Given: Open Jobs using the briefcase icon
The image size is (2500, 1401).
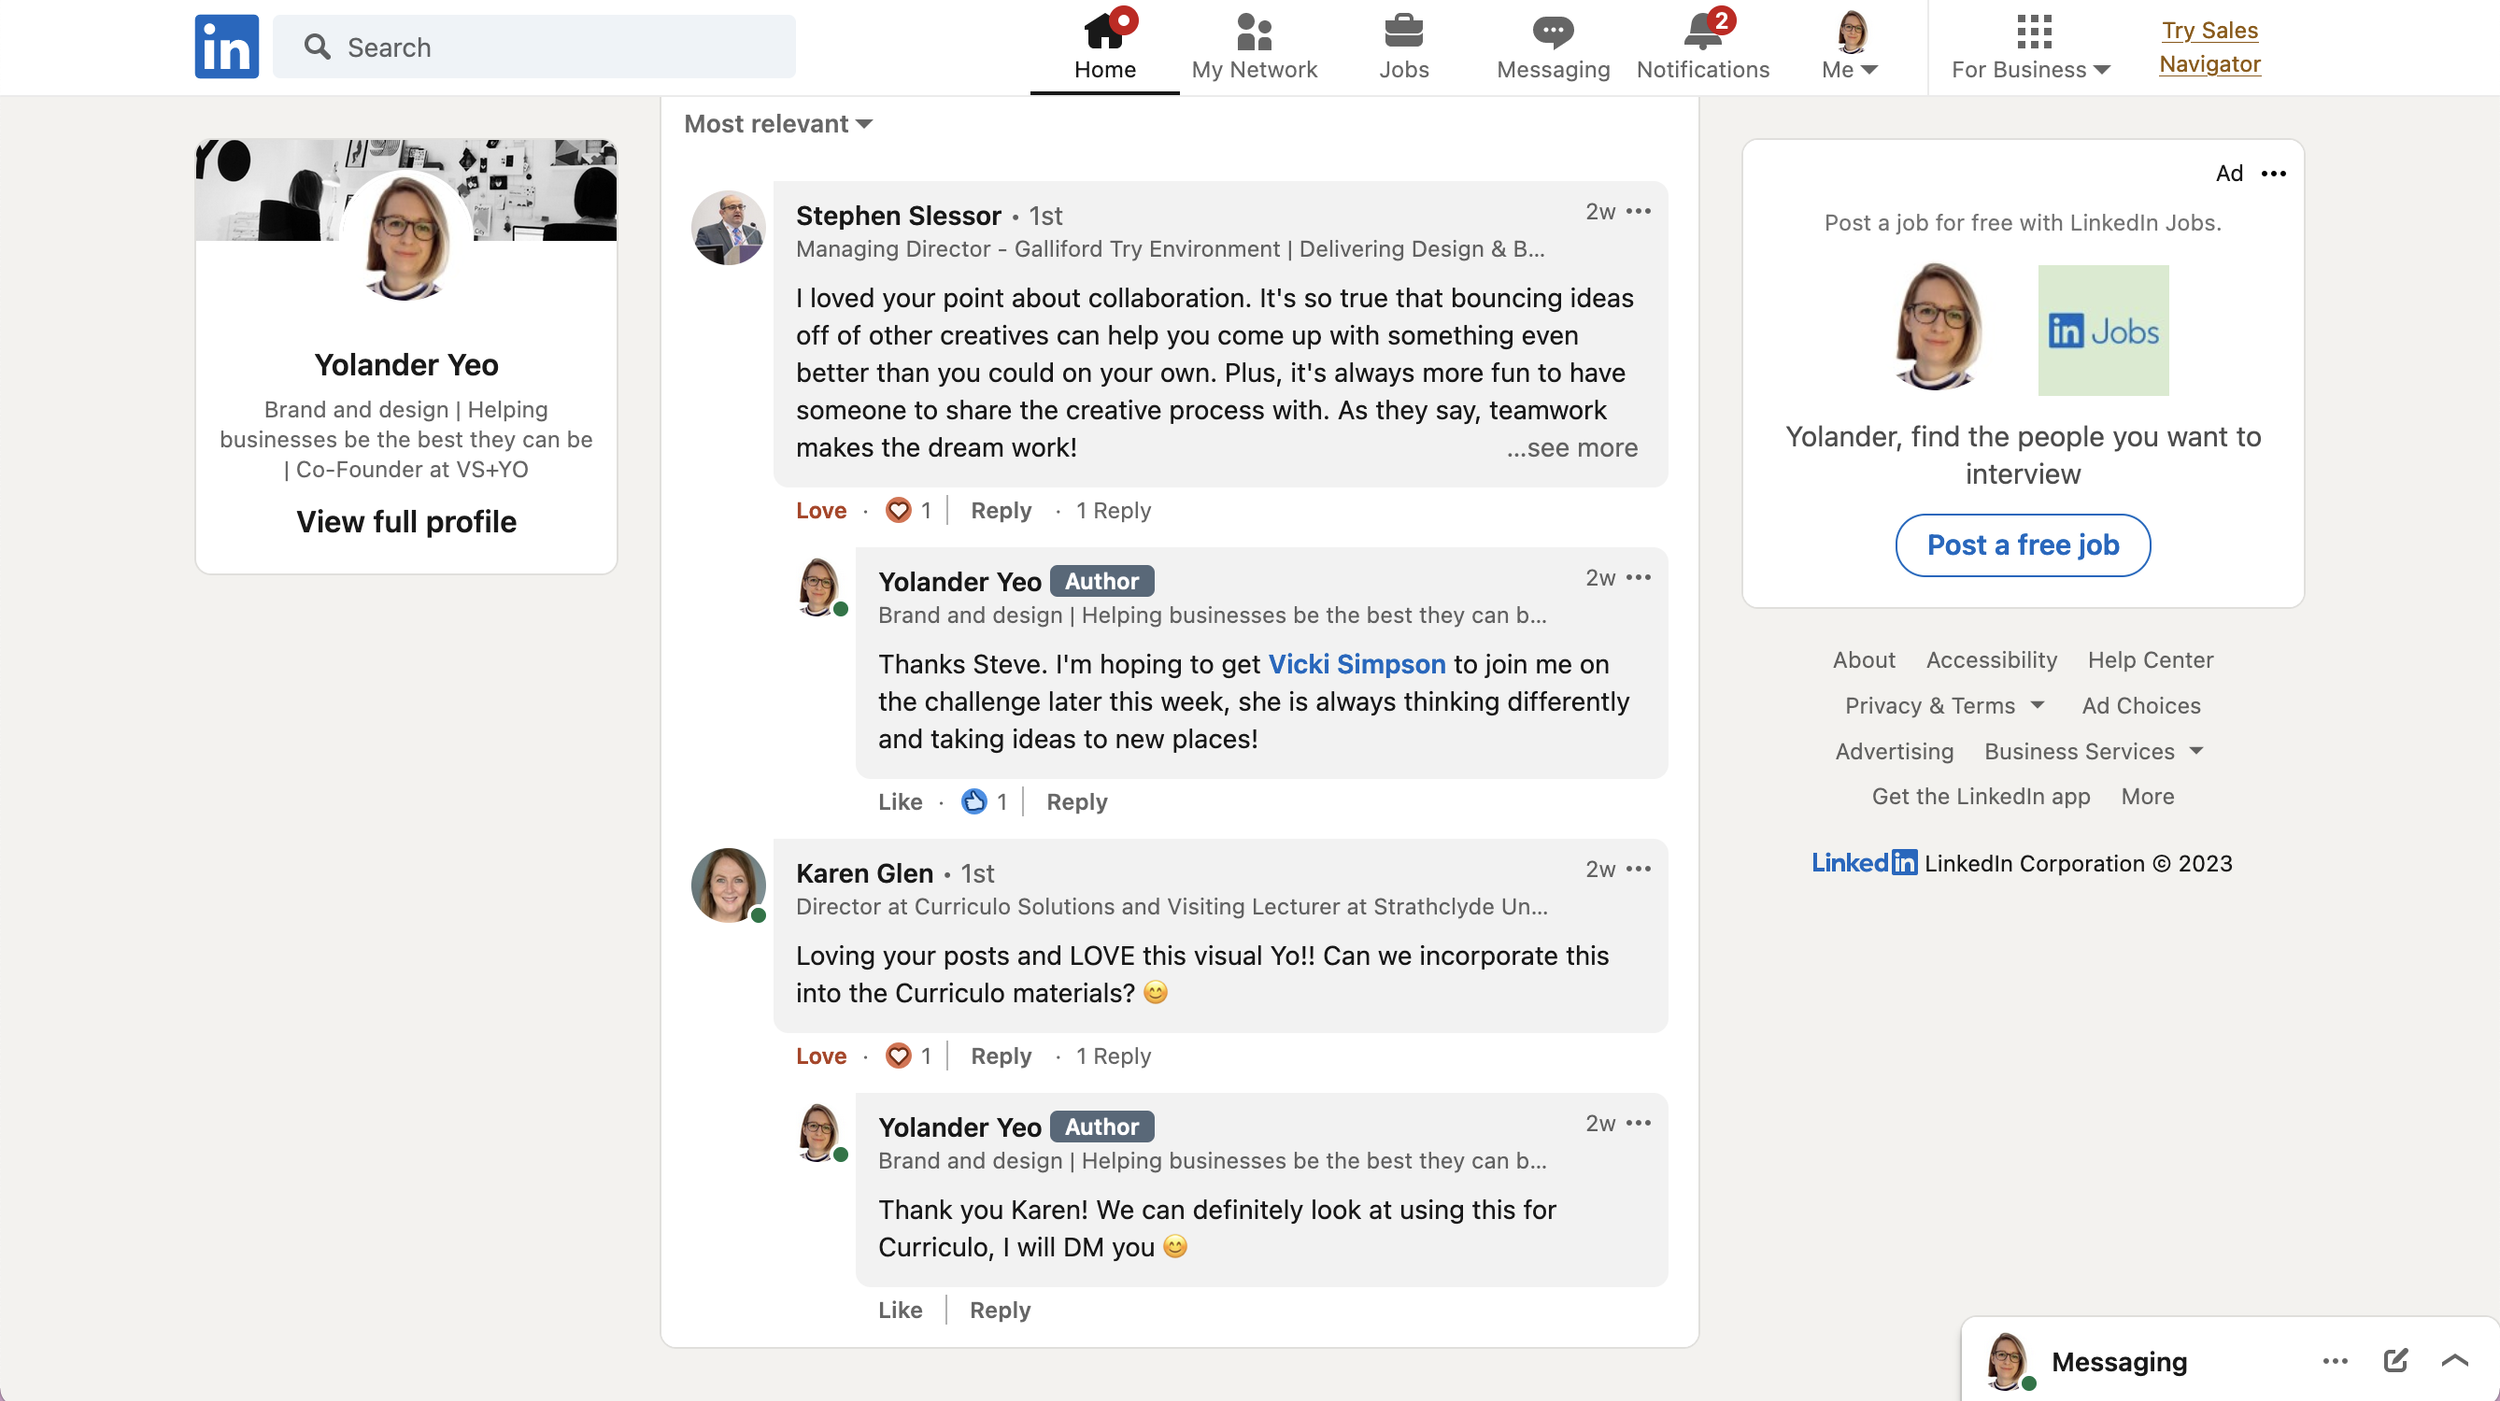Looking at the screenshot, I should (x=1404, y=30).
